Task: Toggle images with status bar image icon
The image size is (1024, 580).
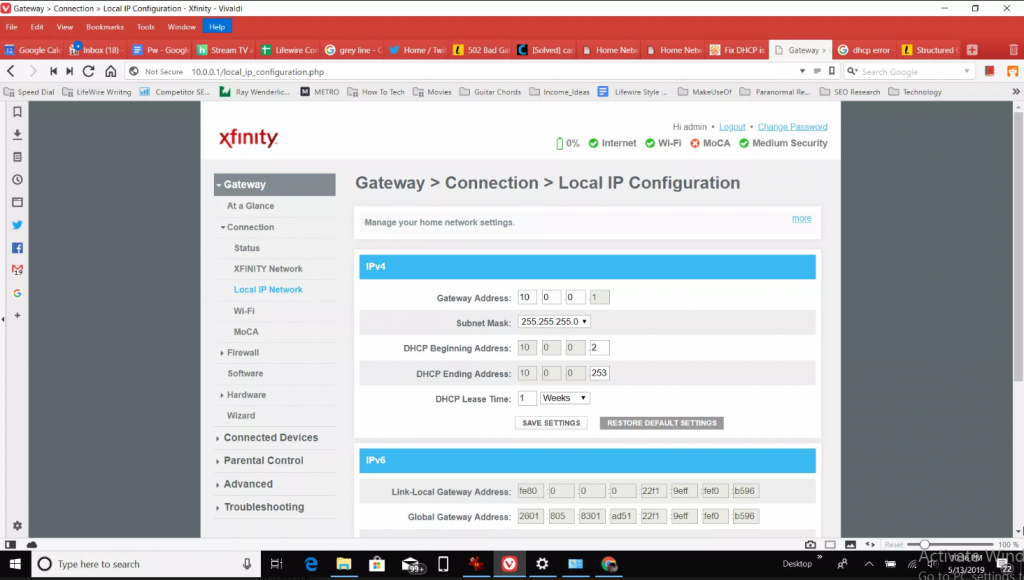Action: tap(850, 544)
